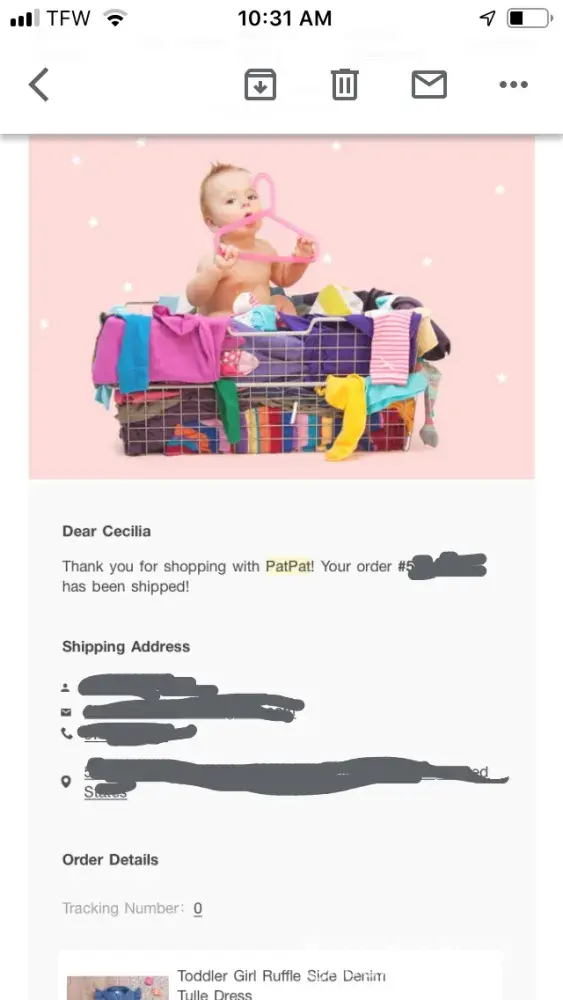Tap the Wi-Fi icon in status bar

(115, 18)
